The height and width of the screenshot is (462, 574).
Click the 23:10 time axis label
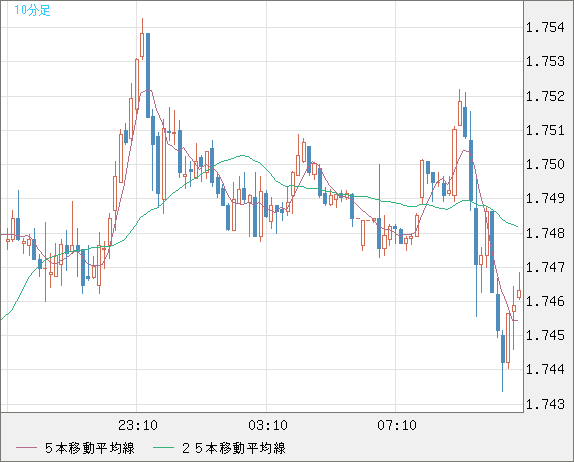click(138, 425)
